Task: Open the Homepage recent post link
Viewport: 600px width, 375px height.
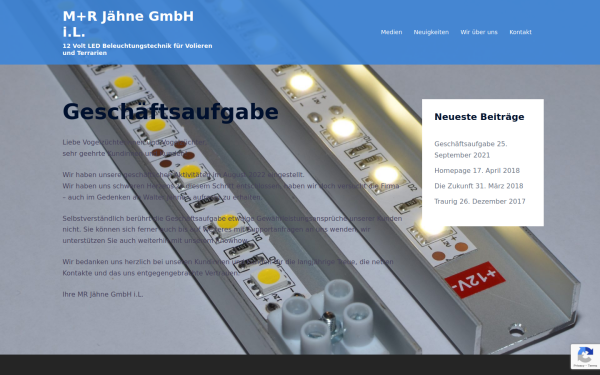Action: (453, 171)
